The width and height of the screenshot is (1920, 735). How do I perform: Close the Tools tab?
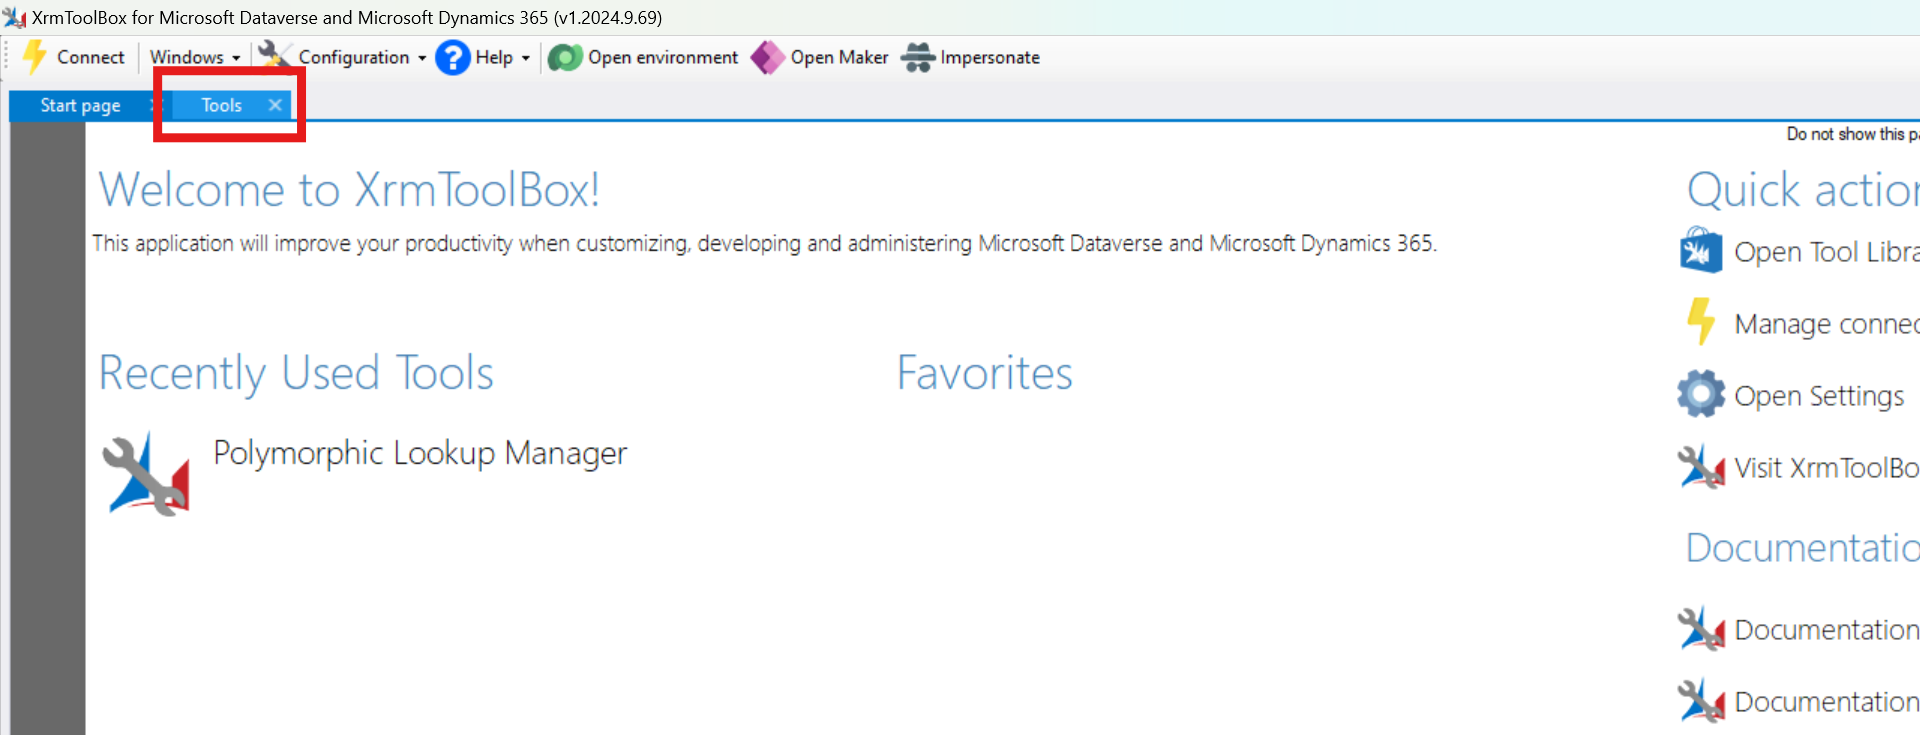[275, 105]
